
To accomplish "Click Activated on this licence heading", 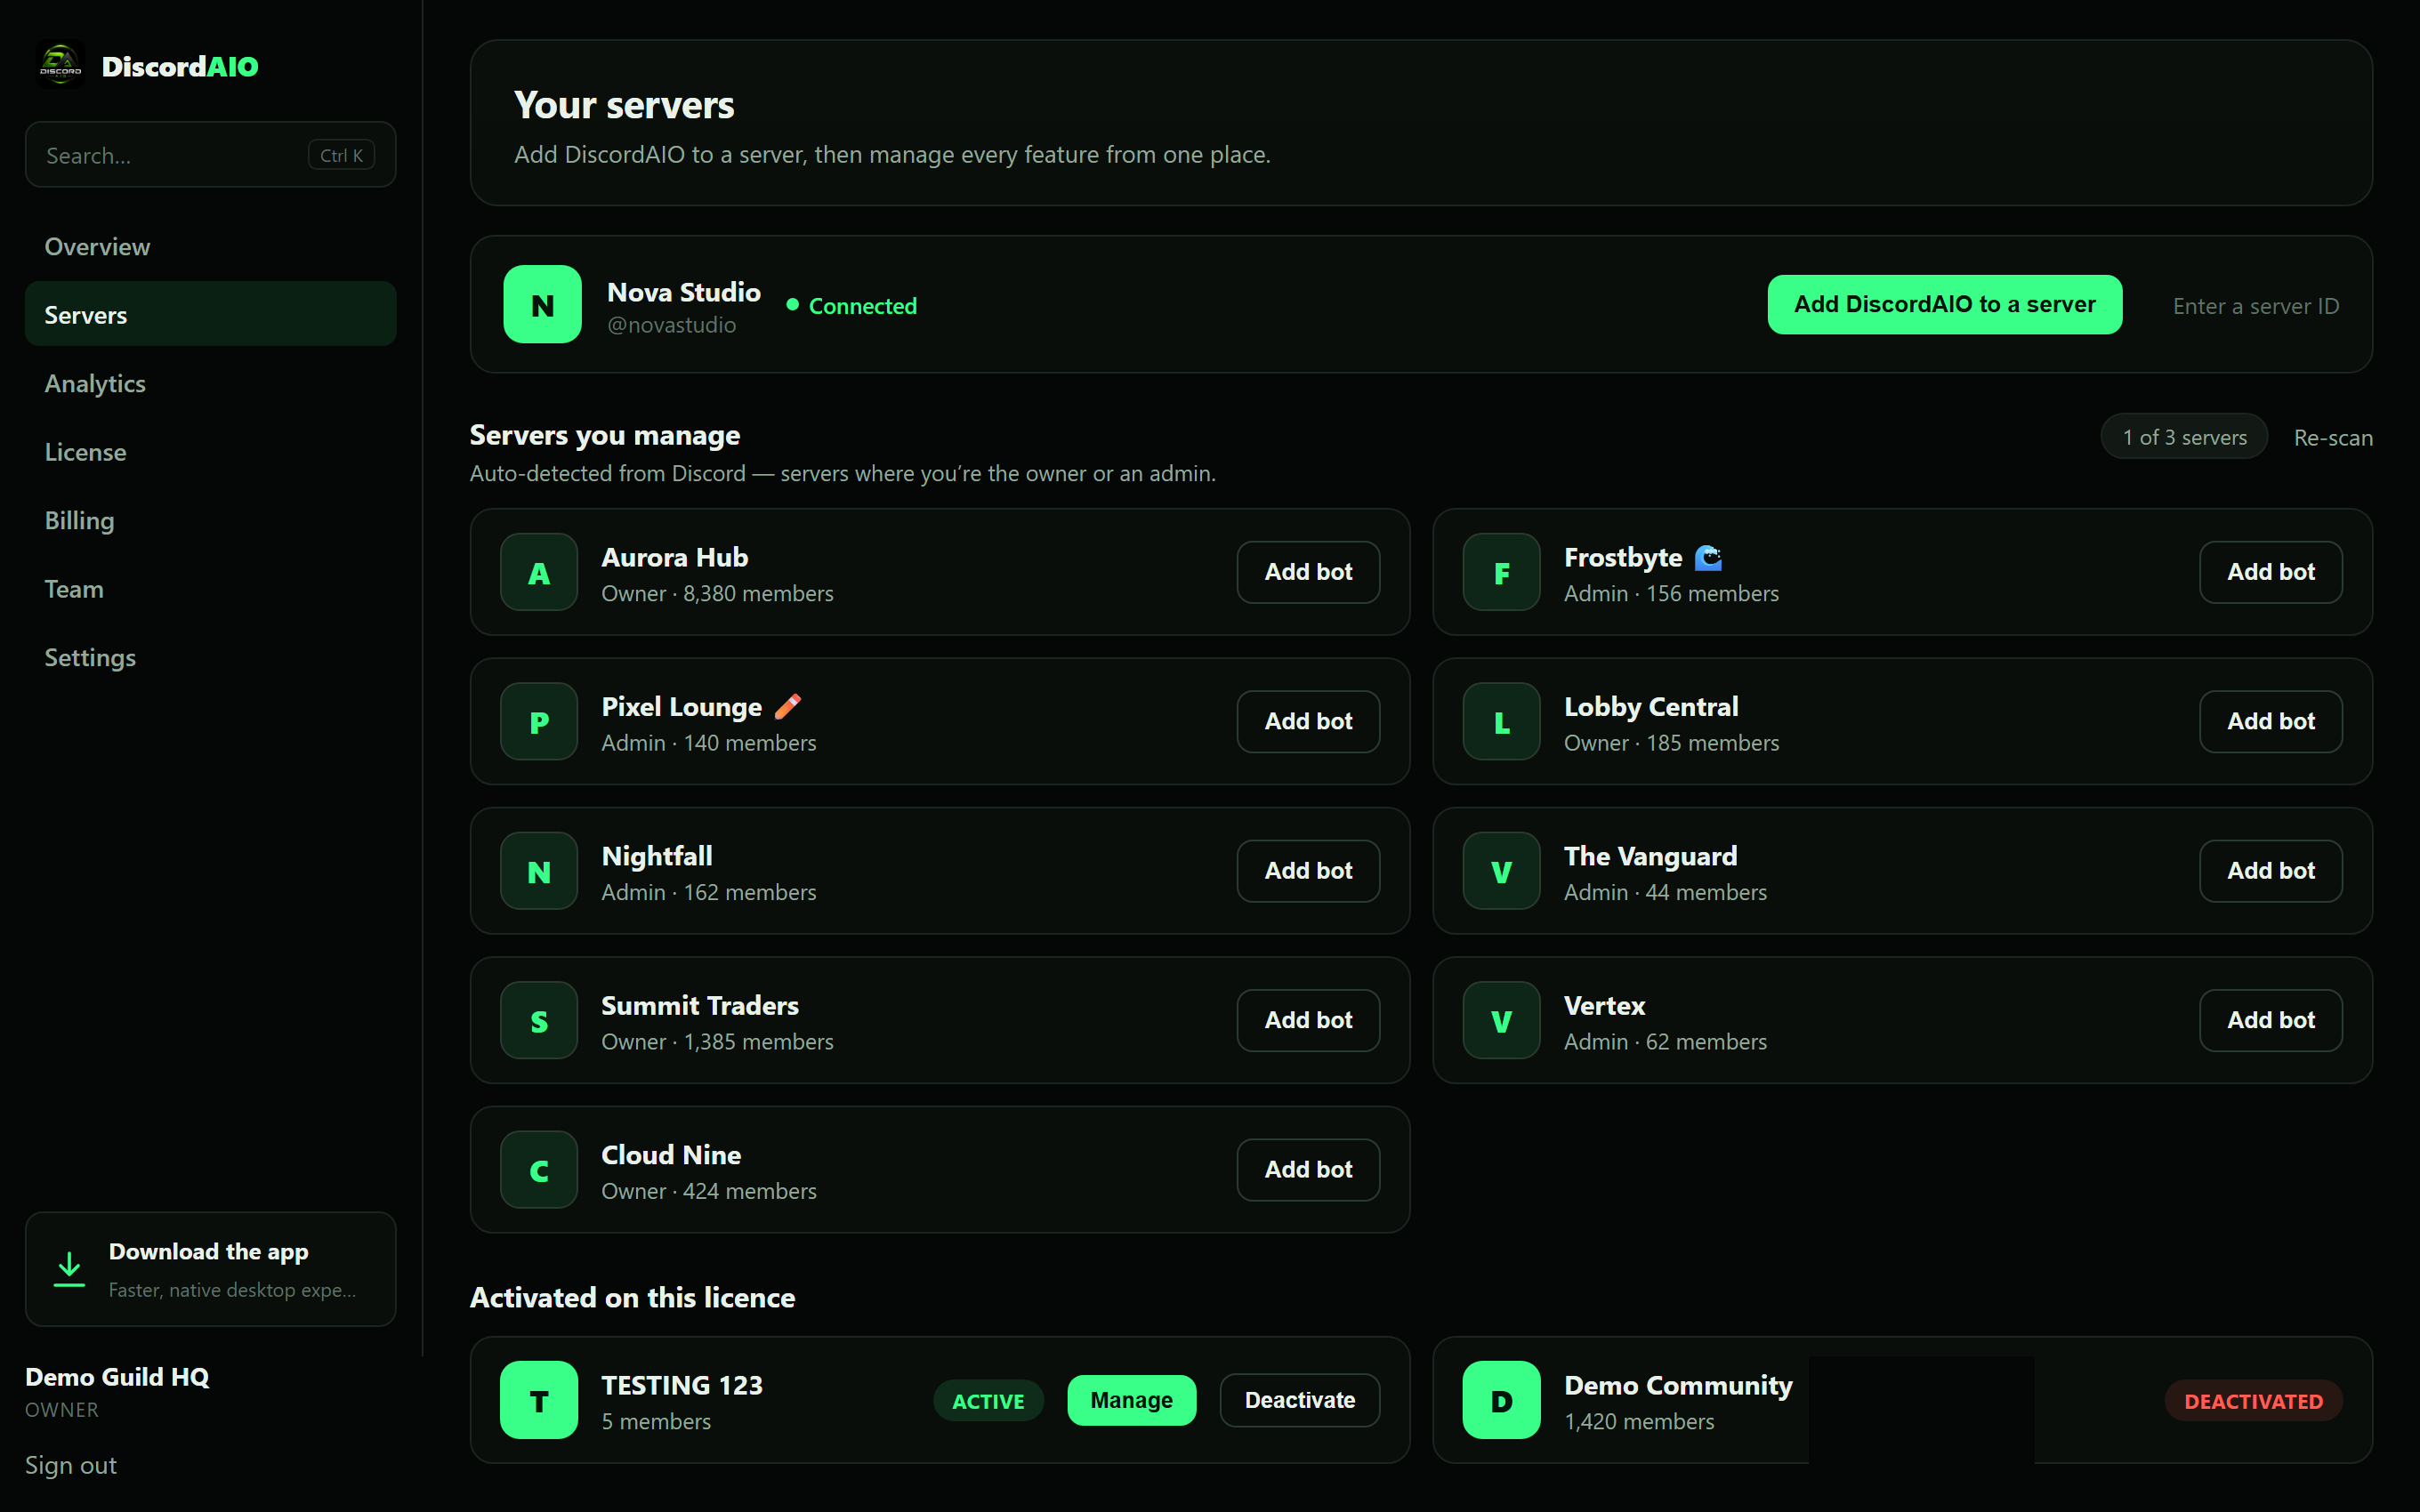I will click(632, 1297).
